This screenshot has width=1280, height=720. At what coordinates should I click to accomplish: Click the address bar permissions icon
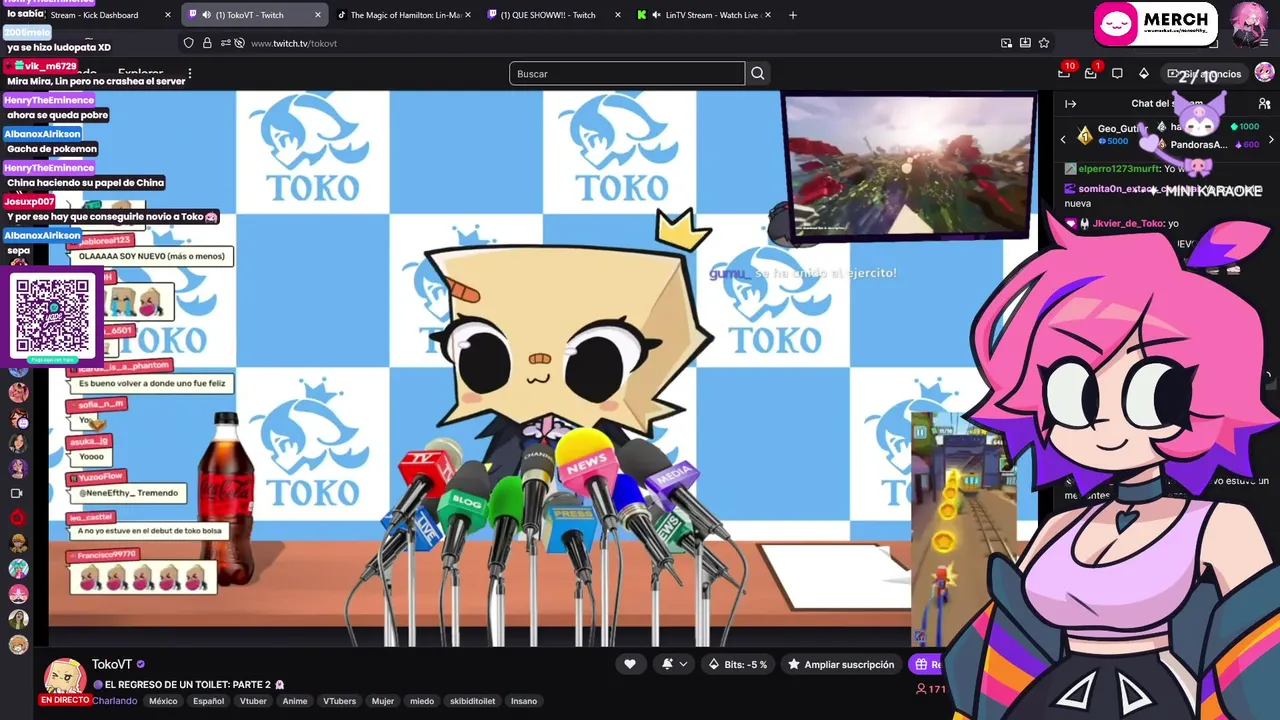click(x=226, y=43)
